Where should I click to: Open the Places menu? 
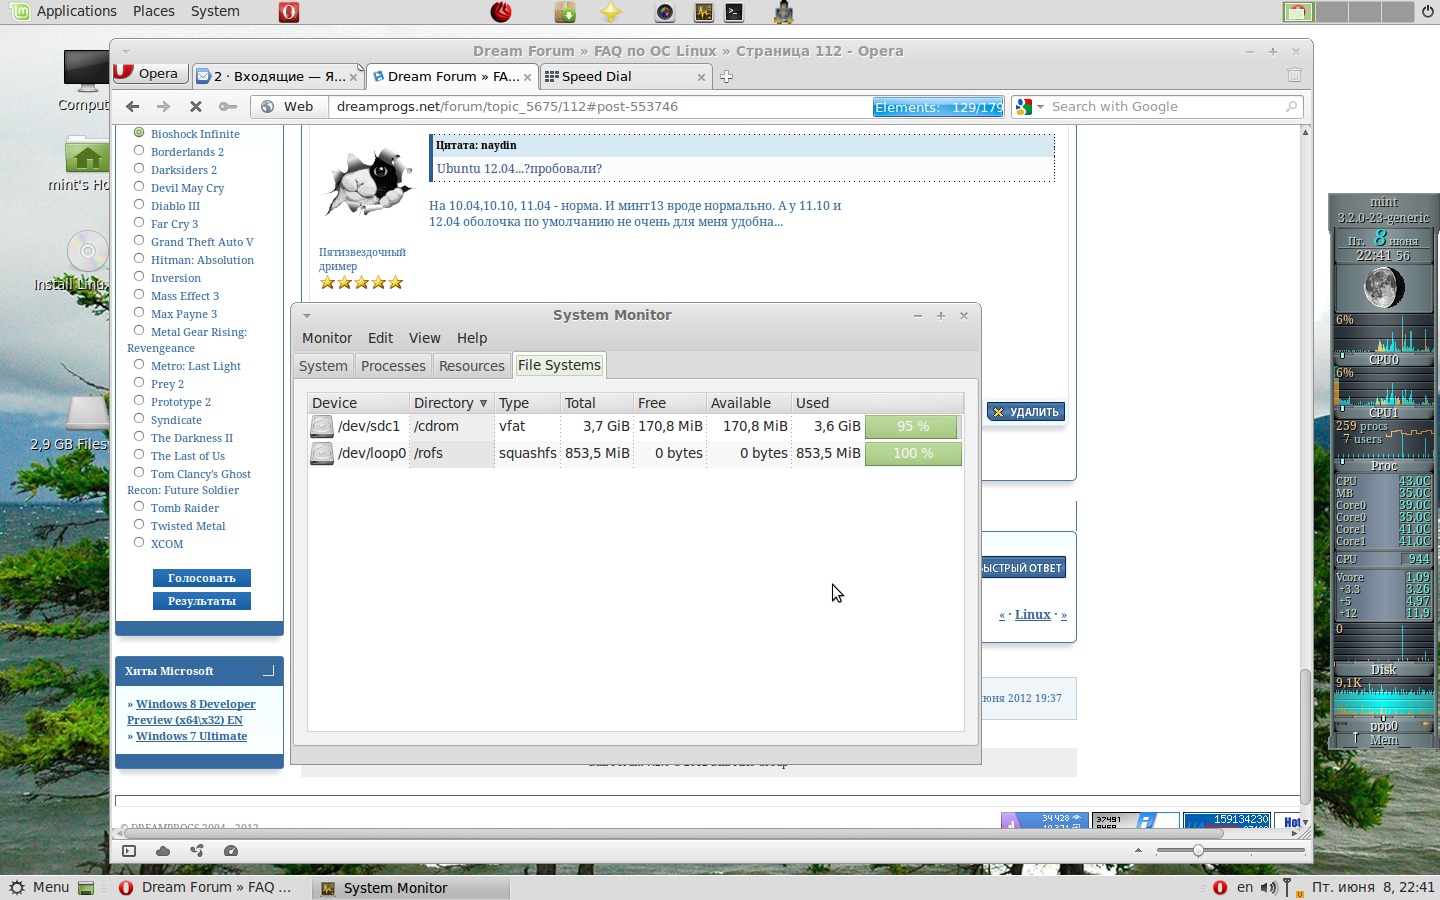click(154, 11)
